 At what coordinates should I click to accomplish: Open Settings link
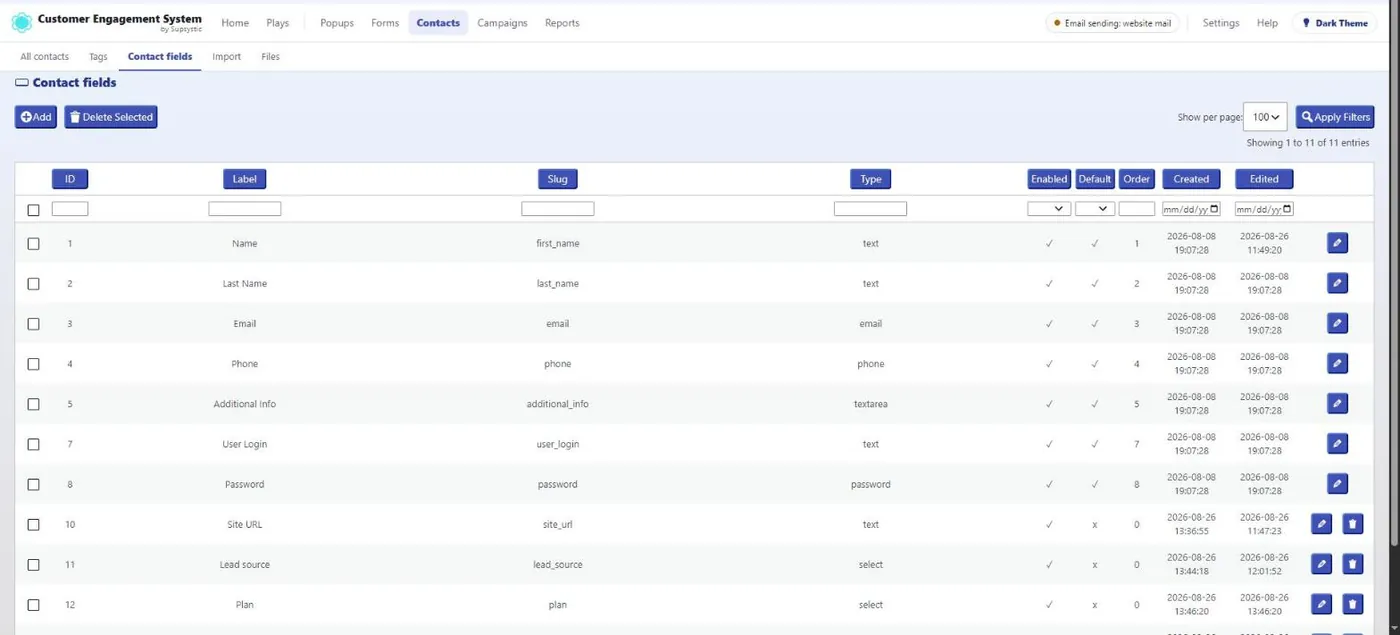(1221, 23)
